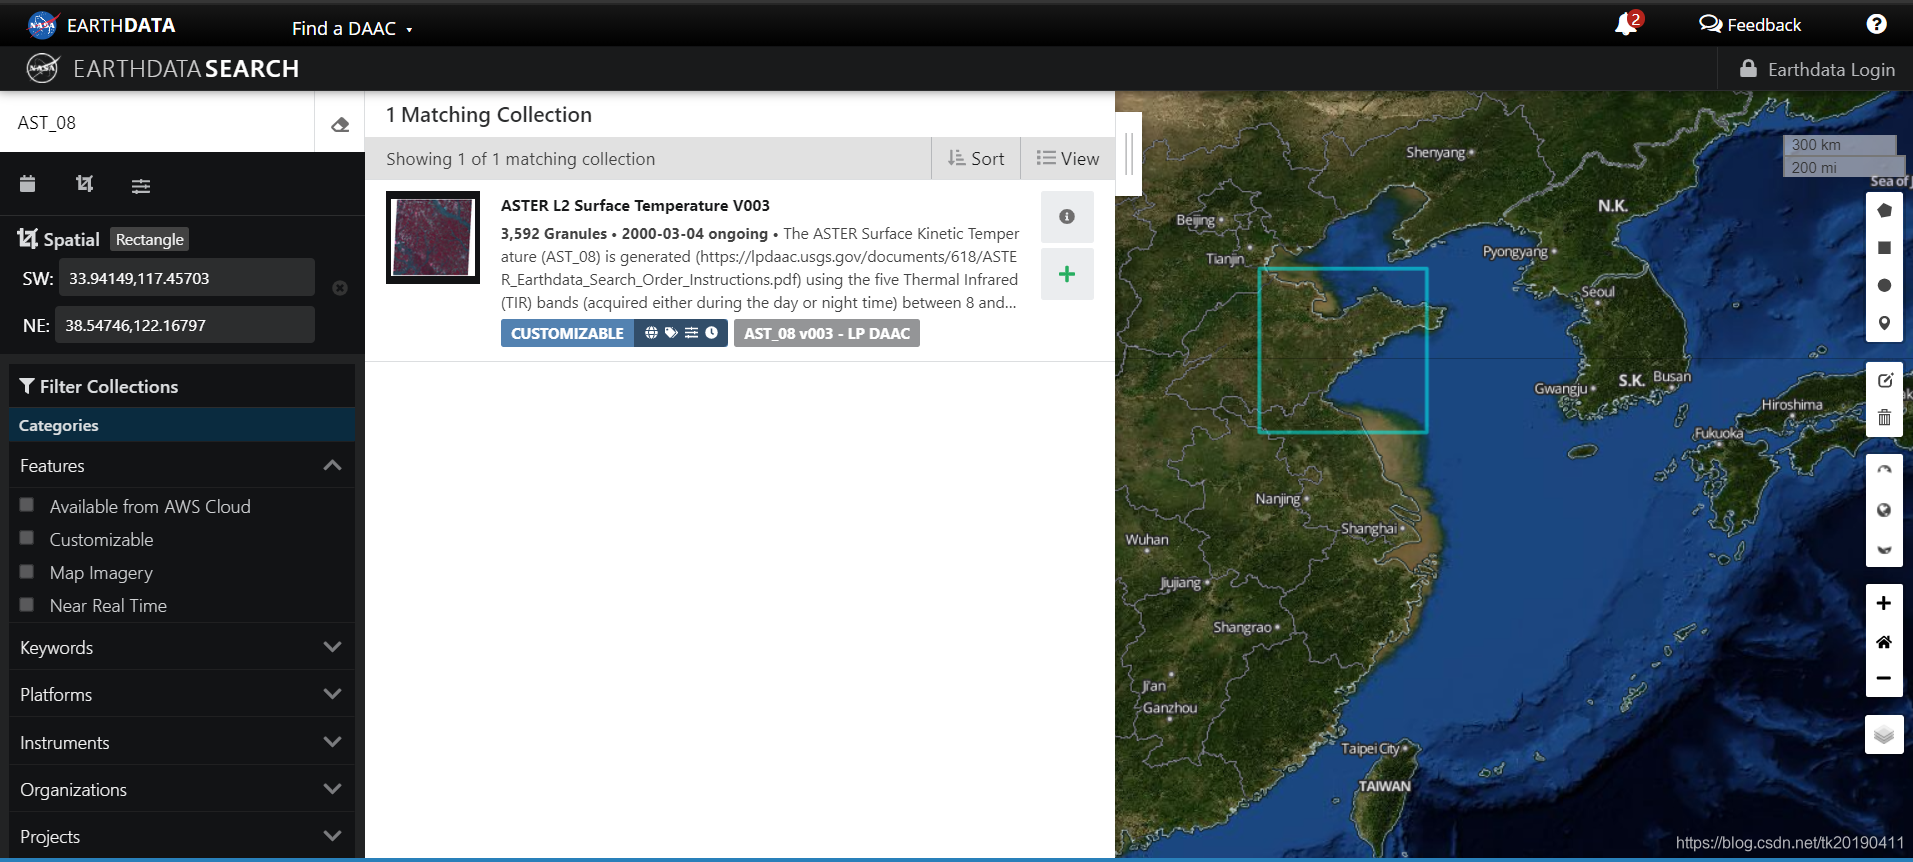Click the 1 Matching Collection heading
This screenshot has width=1913, height=862.
point(489,115)
